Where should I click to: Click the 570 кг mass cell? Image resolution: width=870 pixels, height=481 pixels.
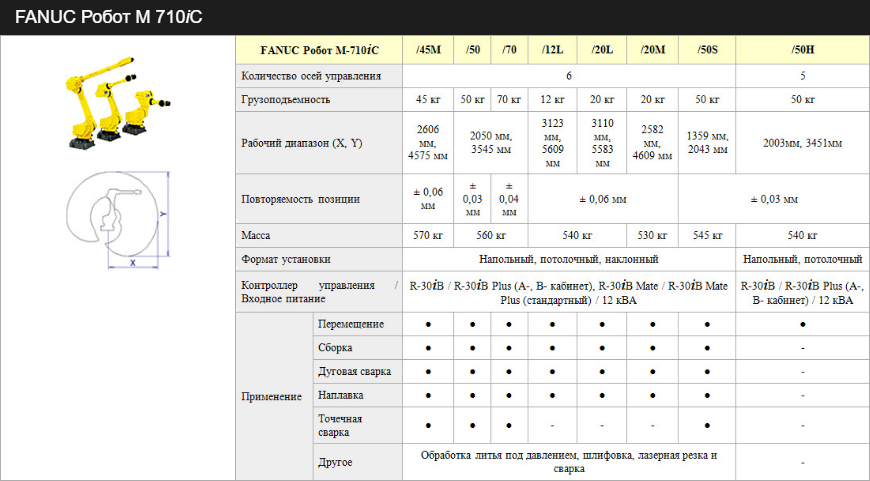click(x=428, y=236)
